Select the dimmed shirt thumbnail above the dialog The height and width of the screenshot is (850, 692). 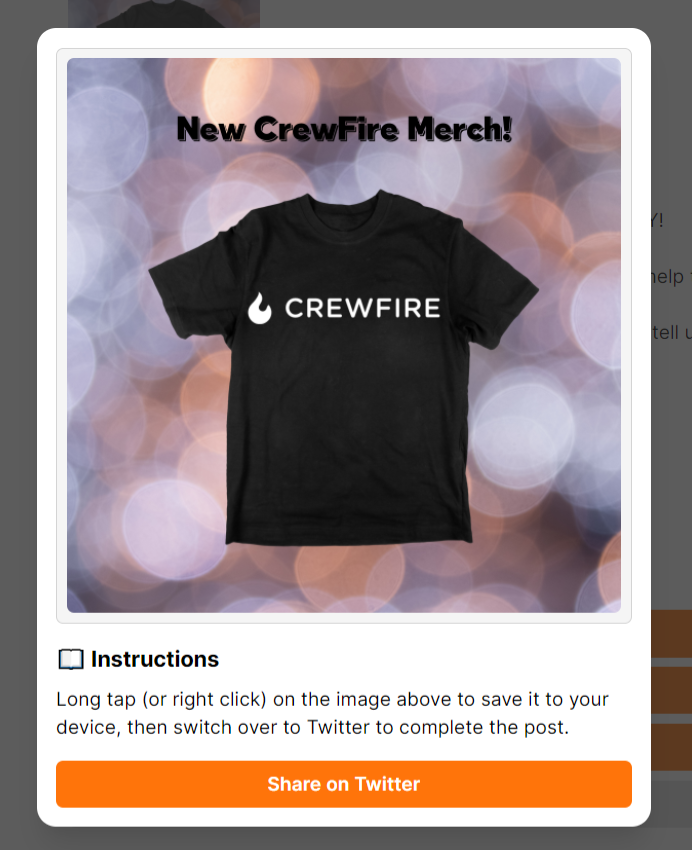point(164,14)
